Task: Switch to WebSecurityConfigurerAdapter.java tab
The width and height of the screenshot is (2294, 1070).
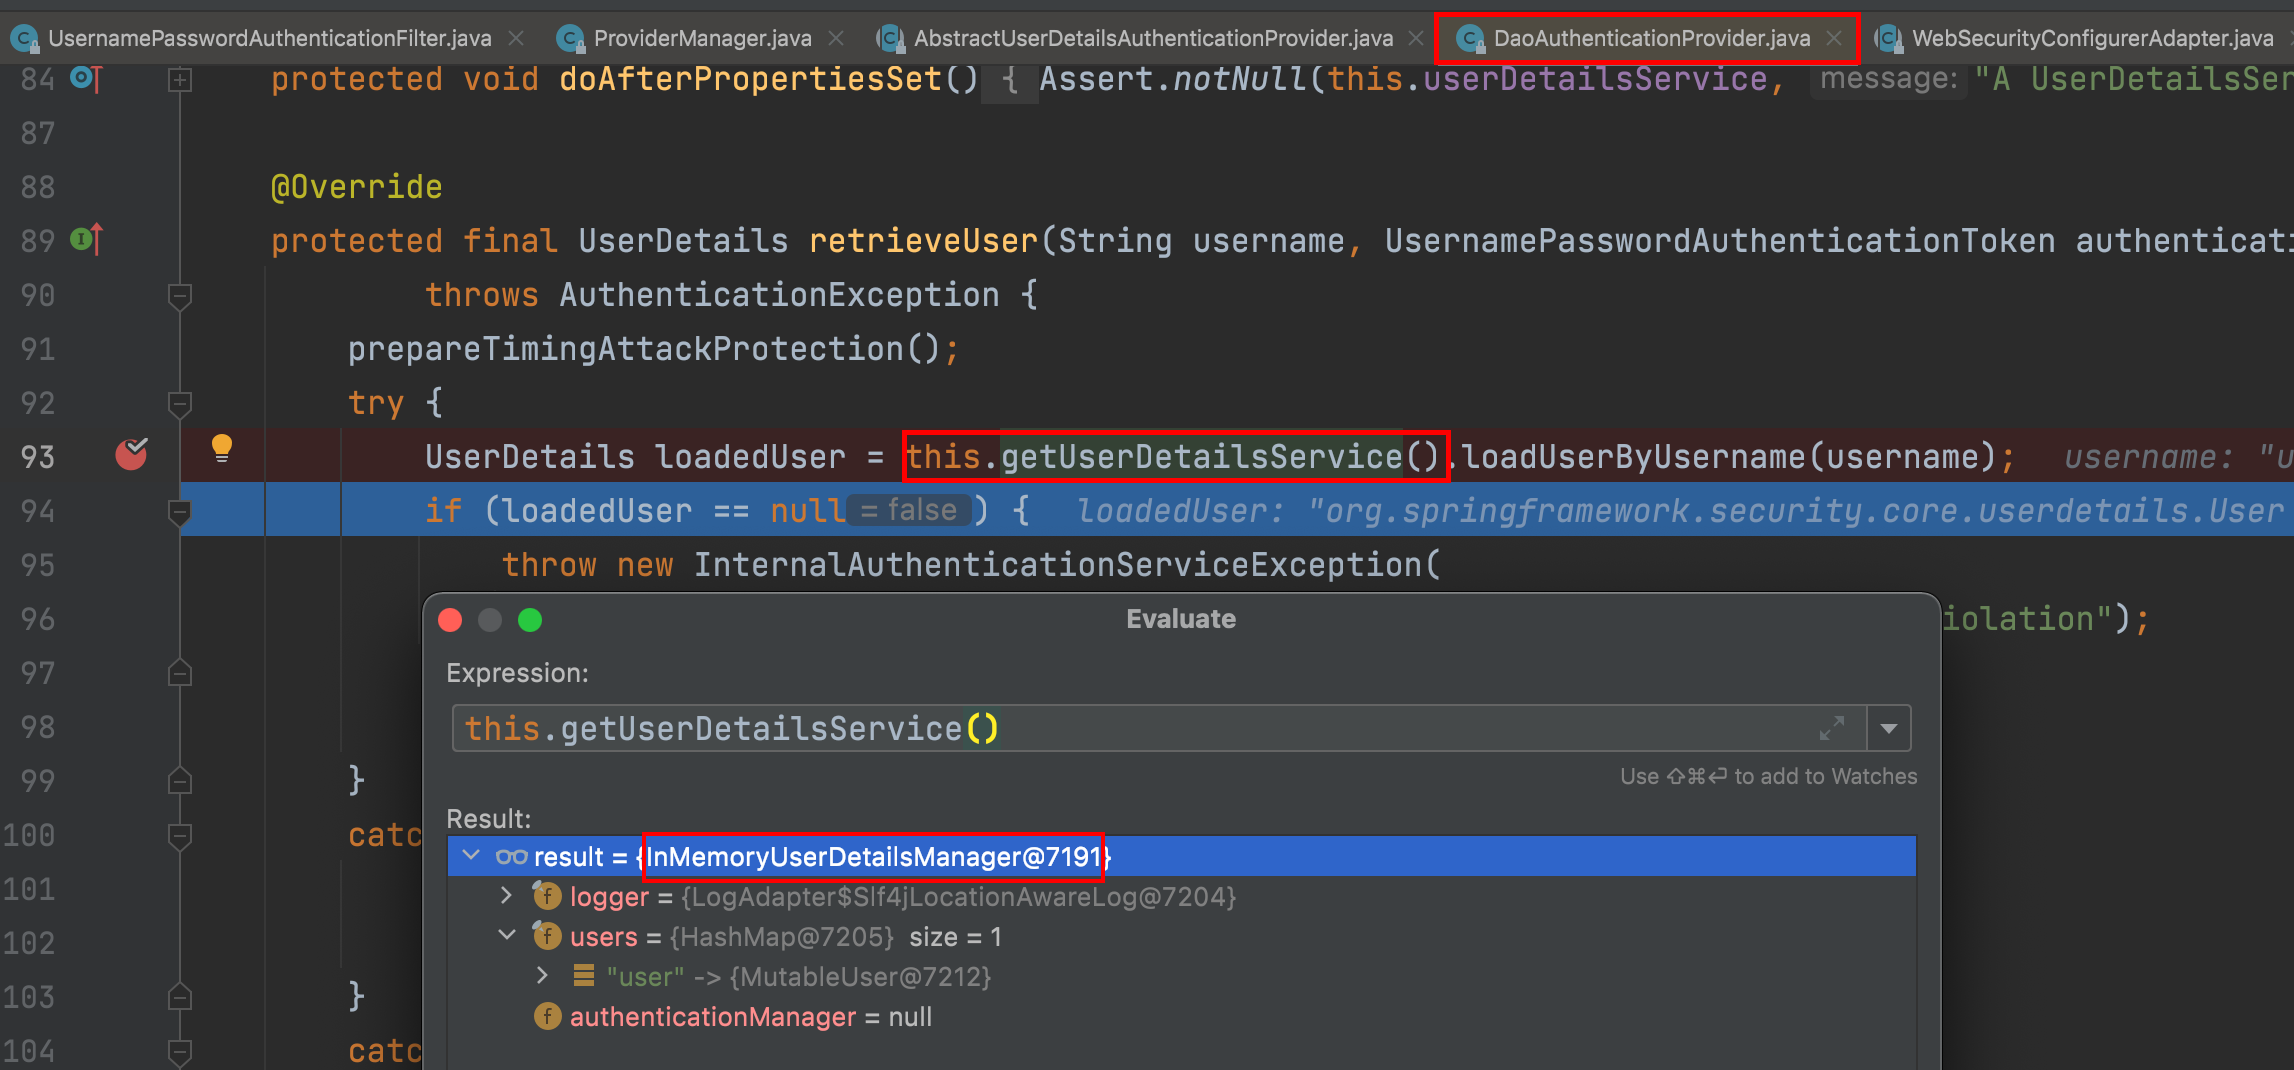Action: tap(2090, 38)
